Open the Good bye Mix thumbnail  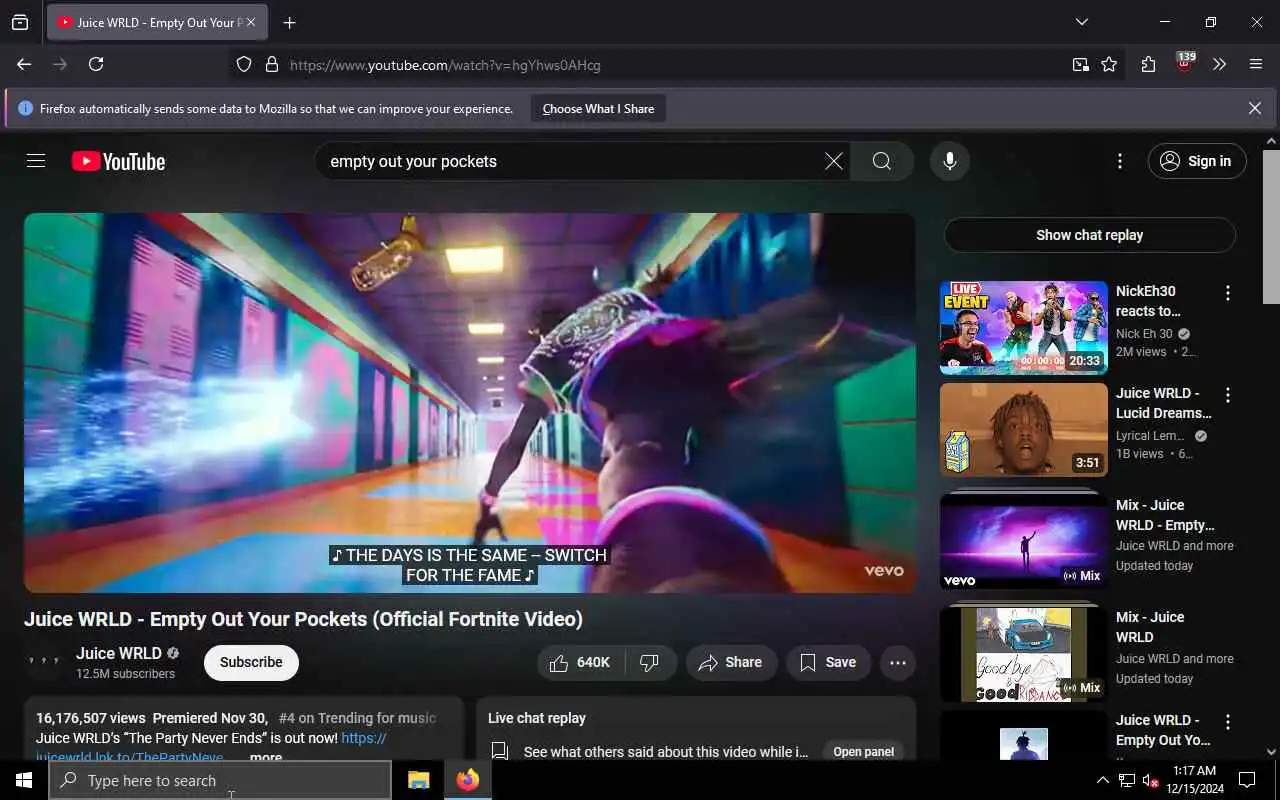(x=1023, y=652)
